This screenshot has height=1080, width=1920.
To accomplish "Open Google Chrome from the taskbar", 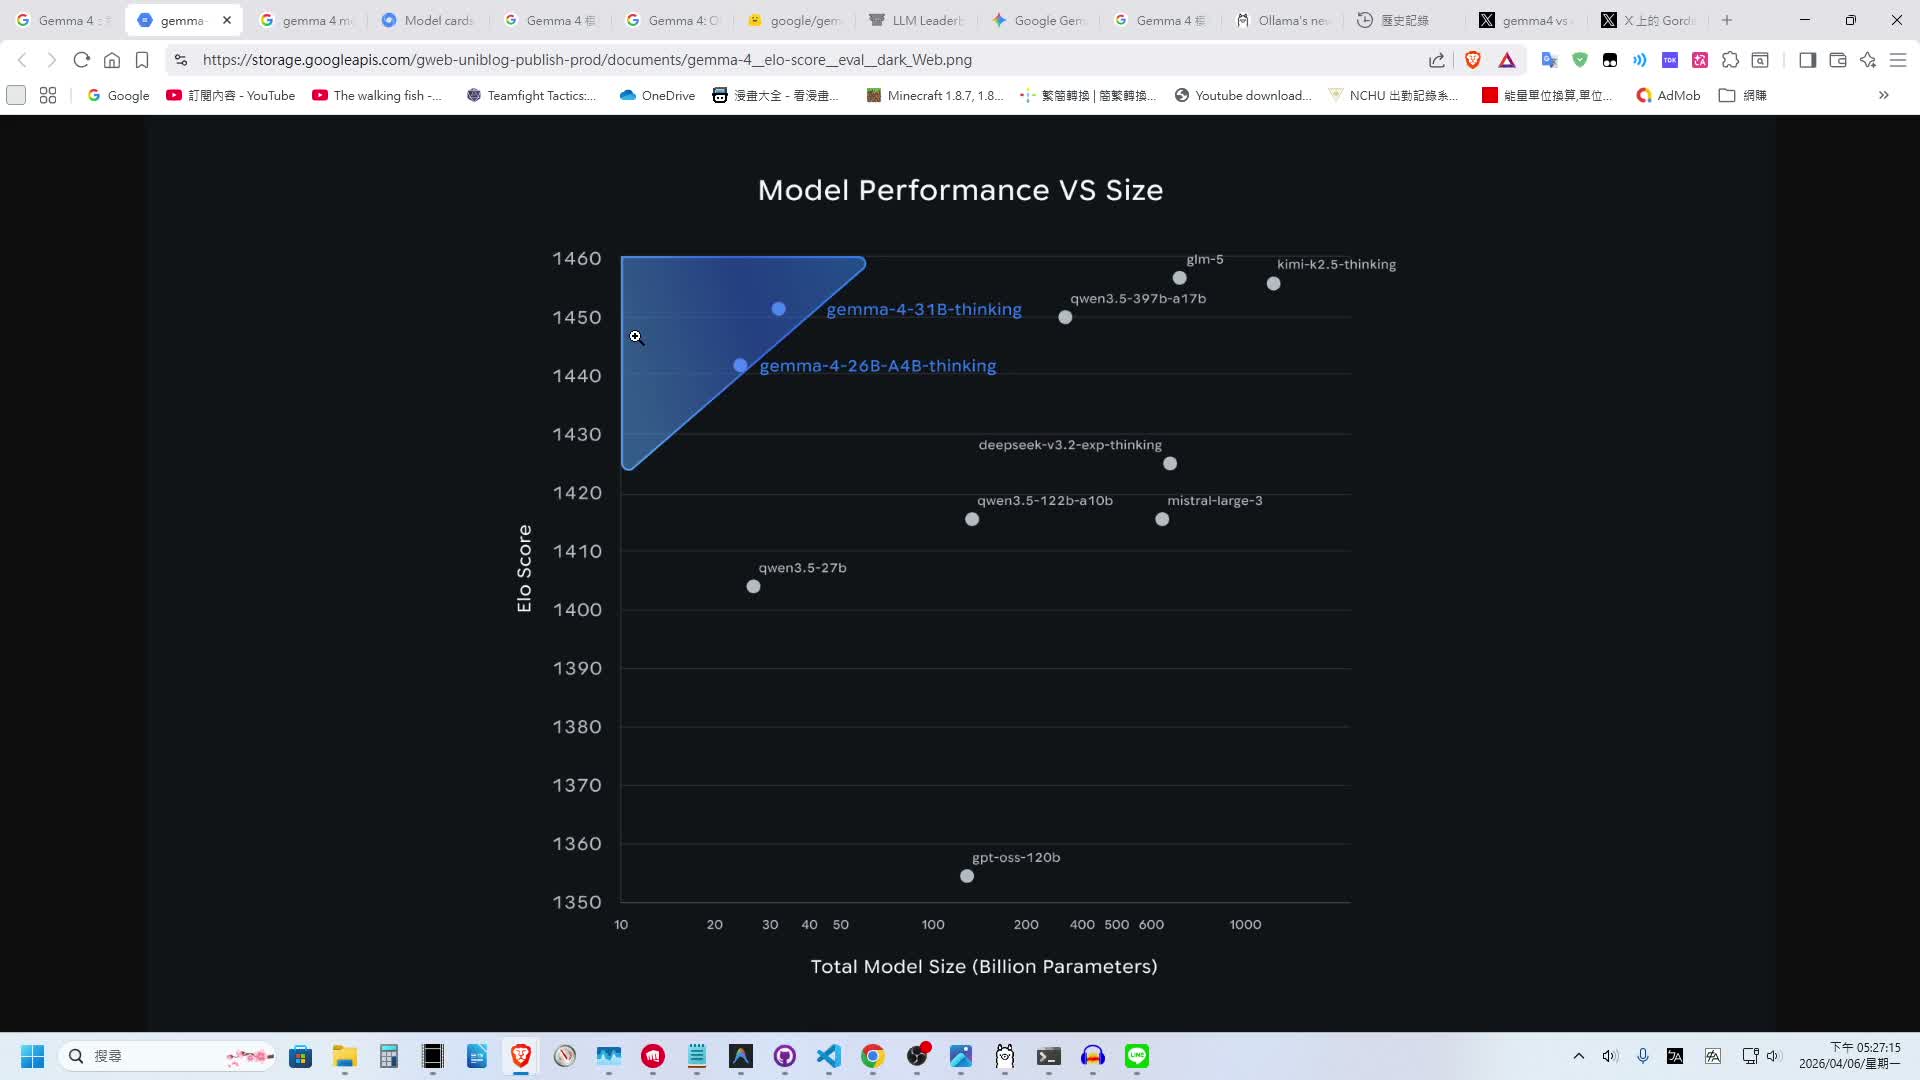I will pos(873,1056).
